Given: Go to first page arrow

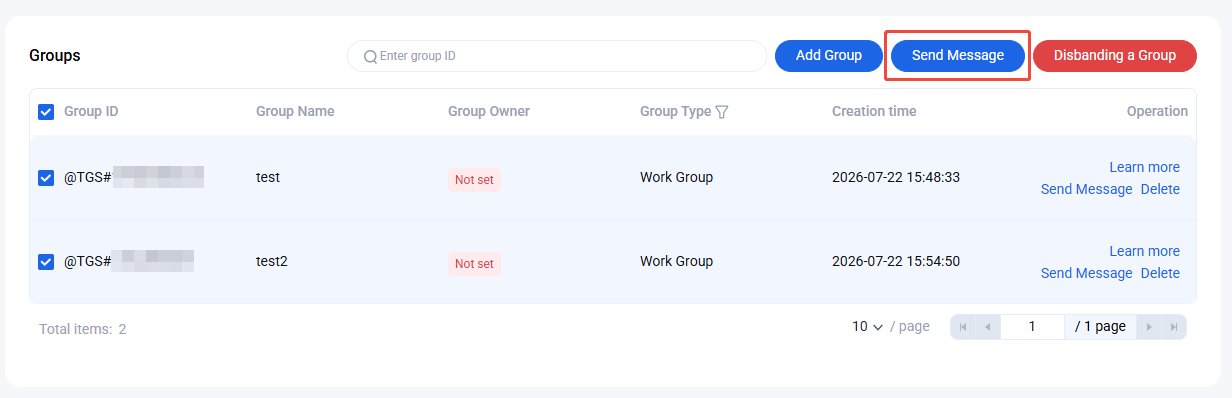Looking at the screenshot, I should 963,327.
